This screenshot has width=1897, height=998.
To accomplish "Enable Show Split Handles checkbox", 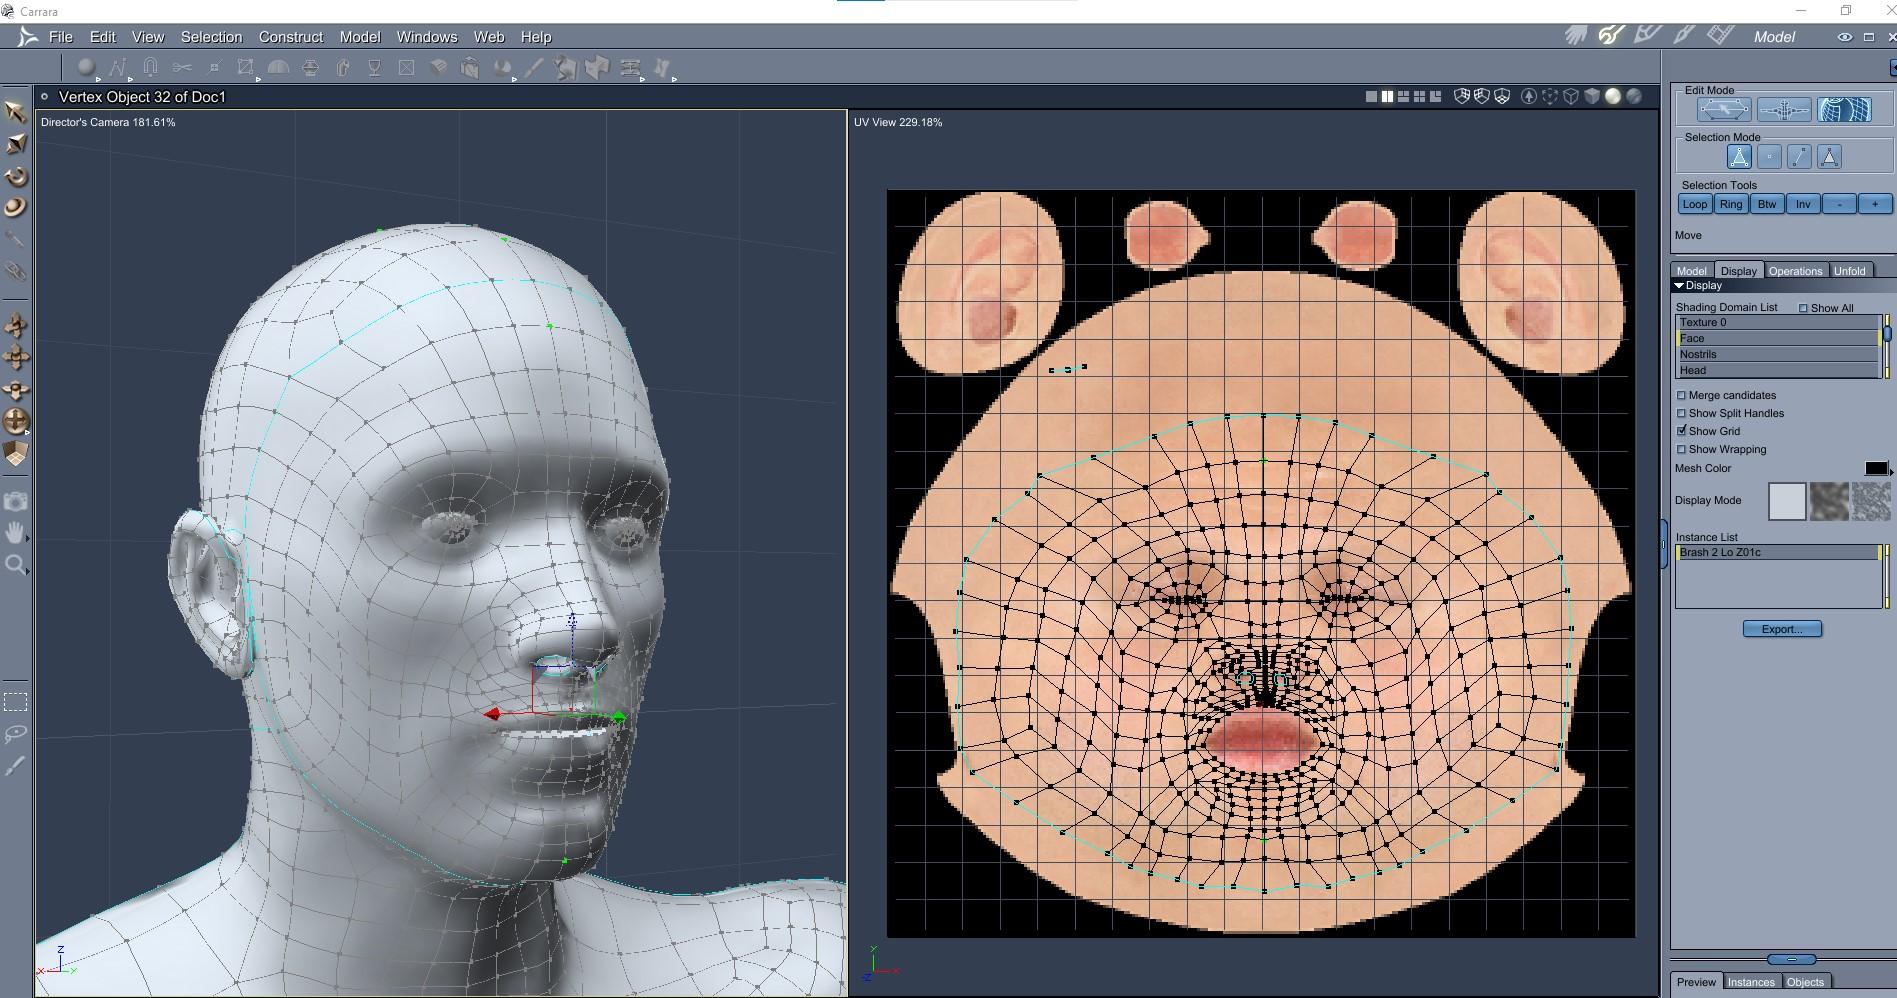I will [1681, 414].
